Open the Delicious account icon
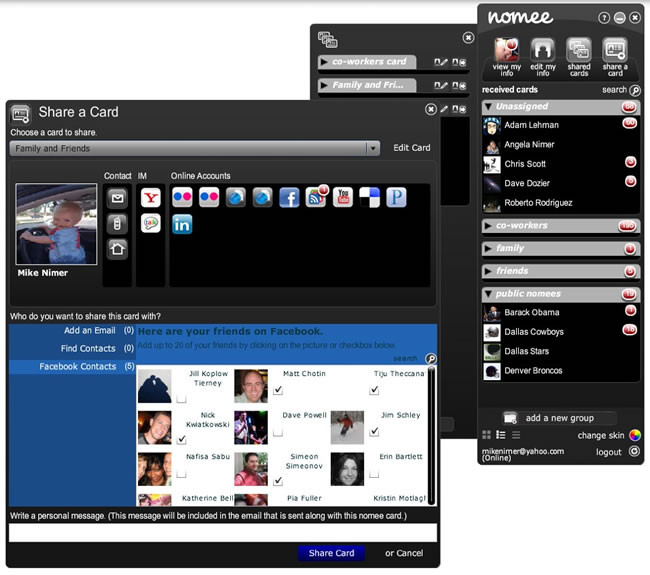This screenshot has height=575, width=650. point(369,197)
